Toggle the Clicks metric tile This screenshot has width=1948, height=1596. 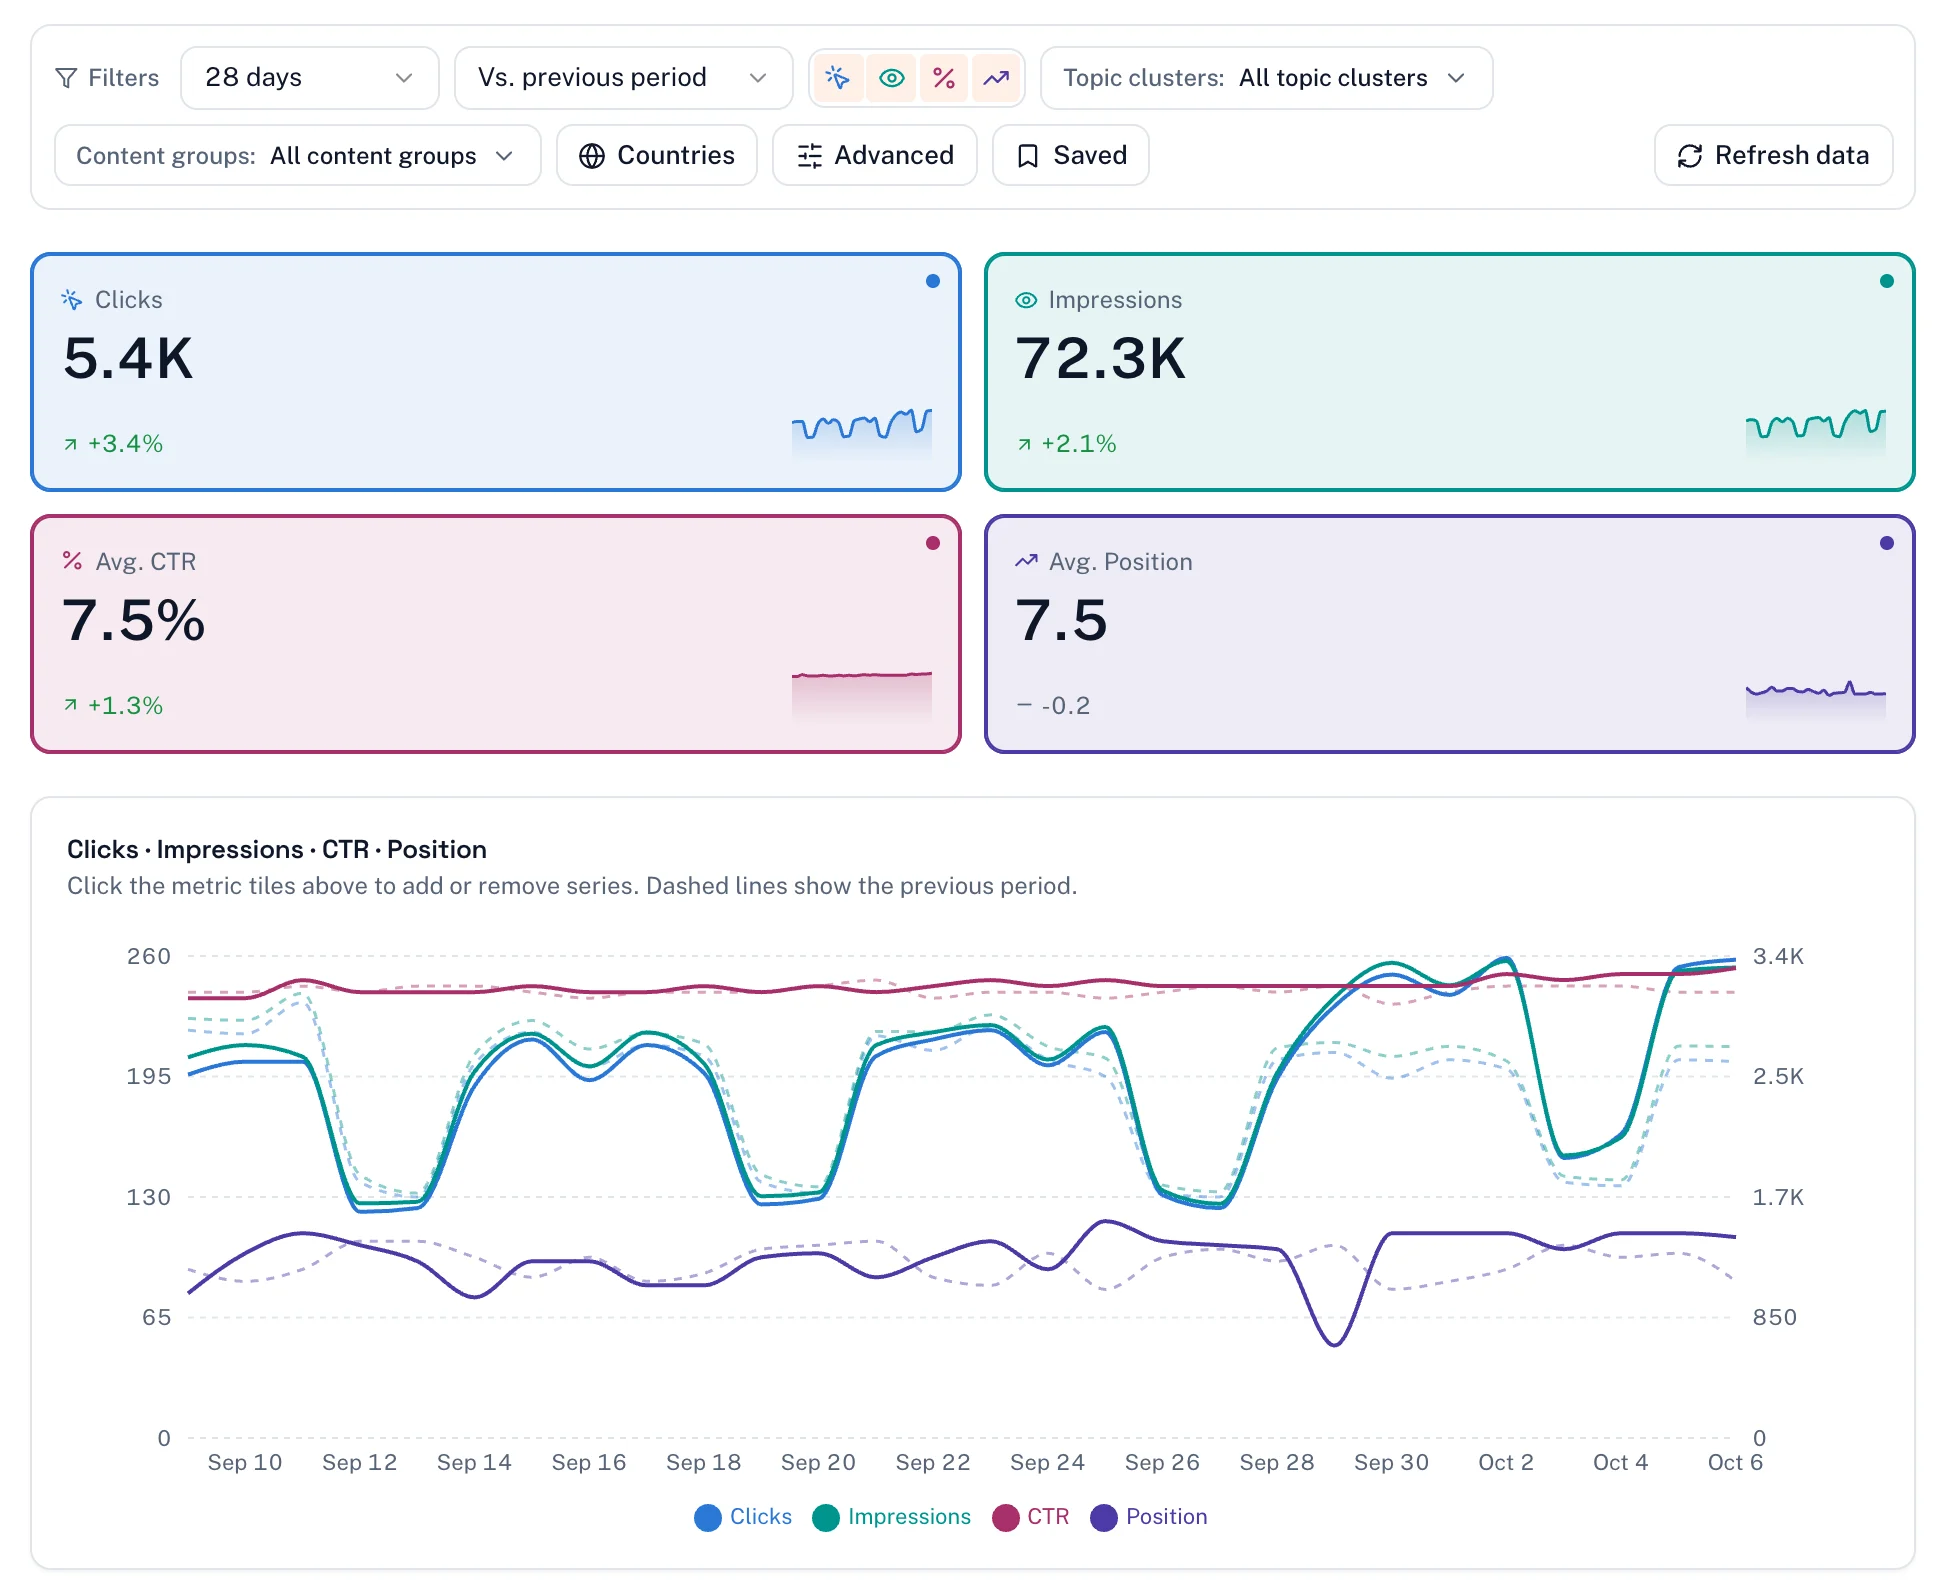496,372
